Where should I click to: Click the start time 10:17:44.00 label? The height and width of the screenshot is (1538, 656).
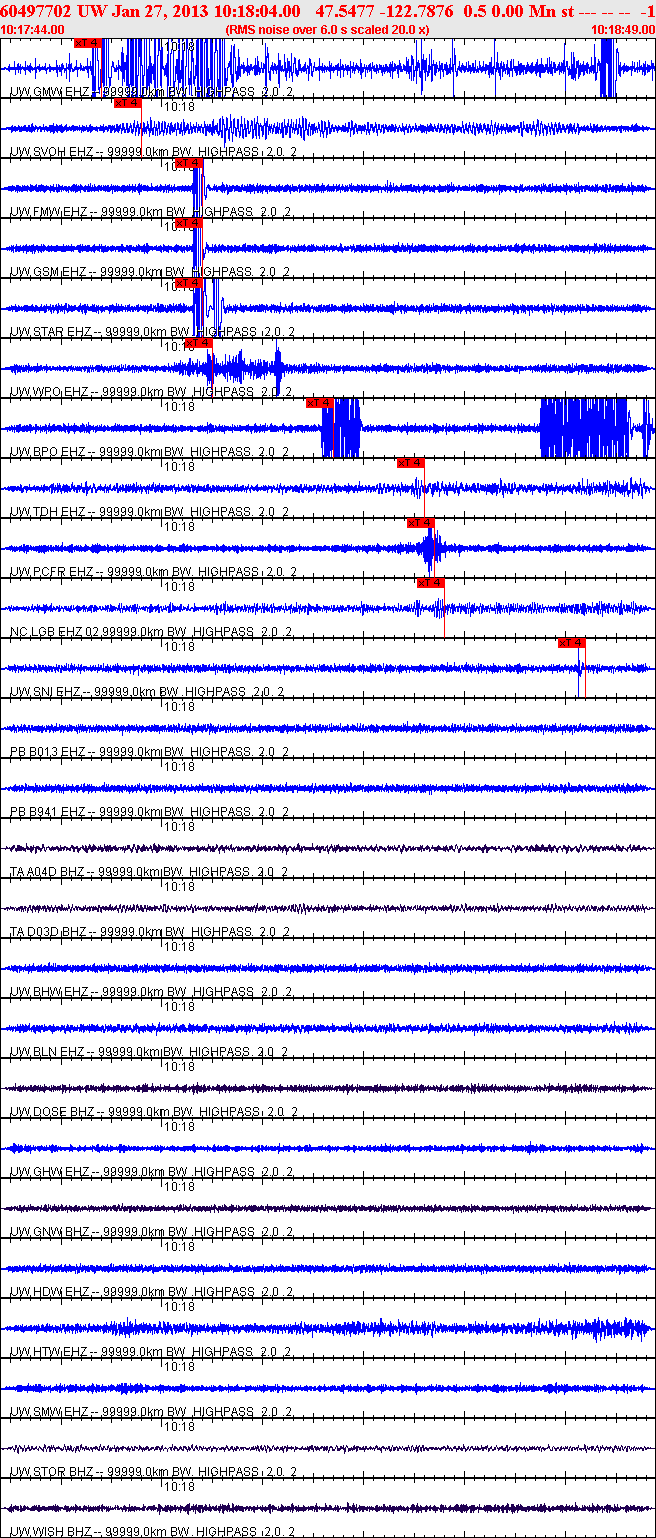pyautogui.click(x=33, y=30)
